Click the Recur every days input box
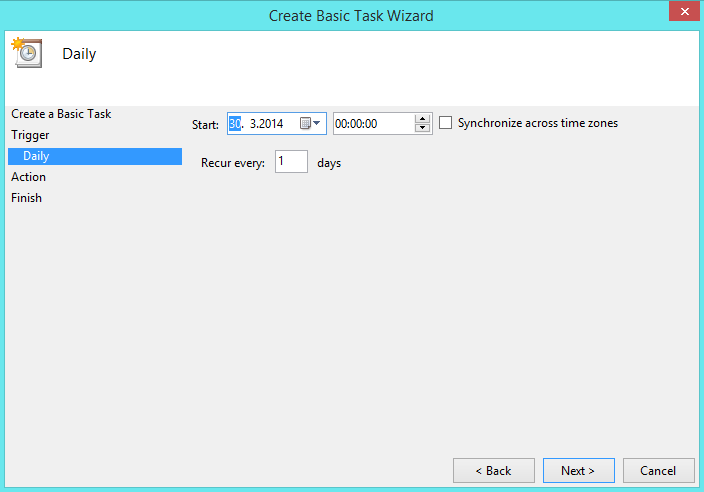704x492 pixels. (291, 162)
